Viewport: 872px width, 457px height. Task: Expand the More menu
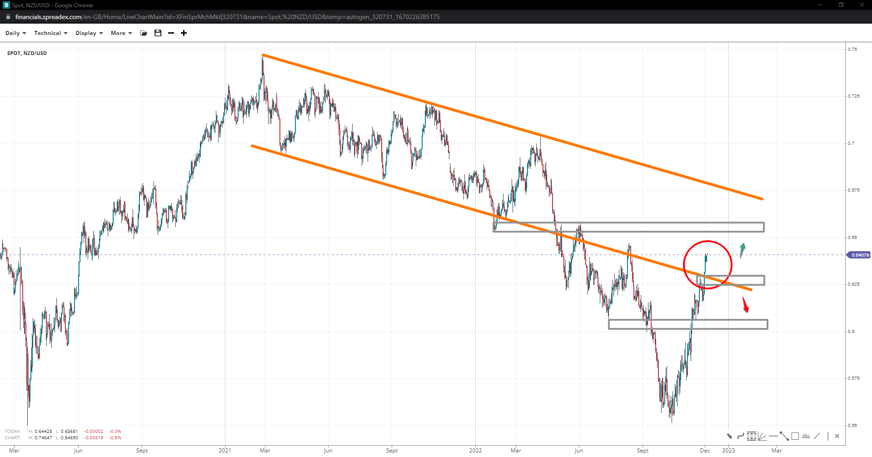pos(121,33)
